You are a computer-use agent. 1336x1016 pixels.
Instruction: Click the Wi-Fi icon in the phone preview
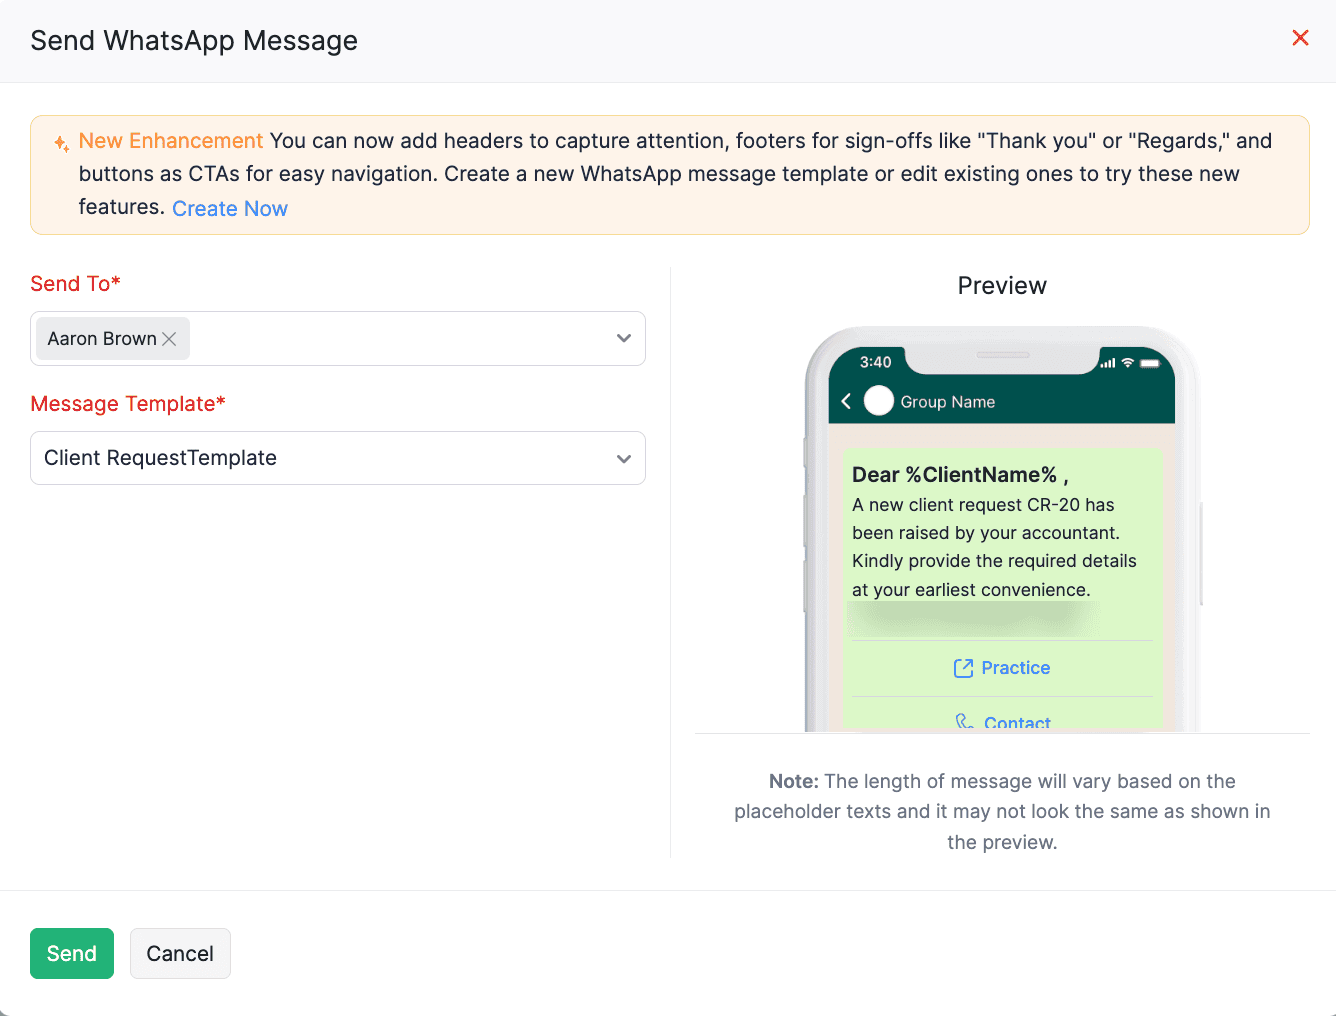click(x=1127, y=362)
